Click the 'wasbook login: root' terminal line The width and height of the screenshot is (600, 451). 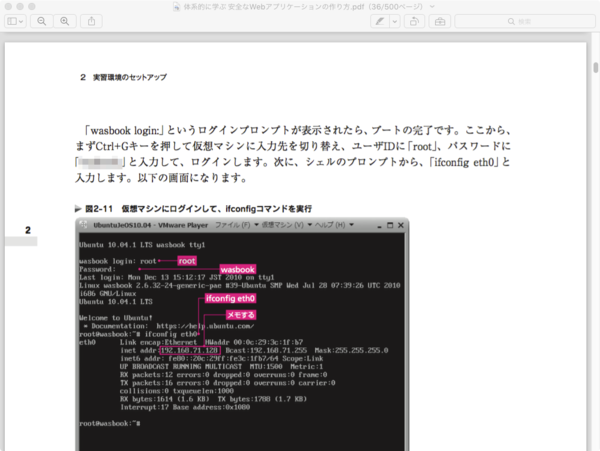[118, 261]
